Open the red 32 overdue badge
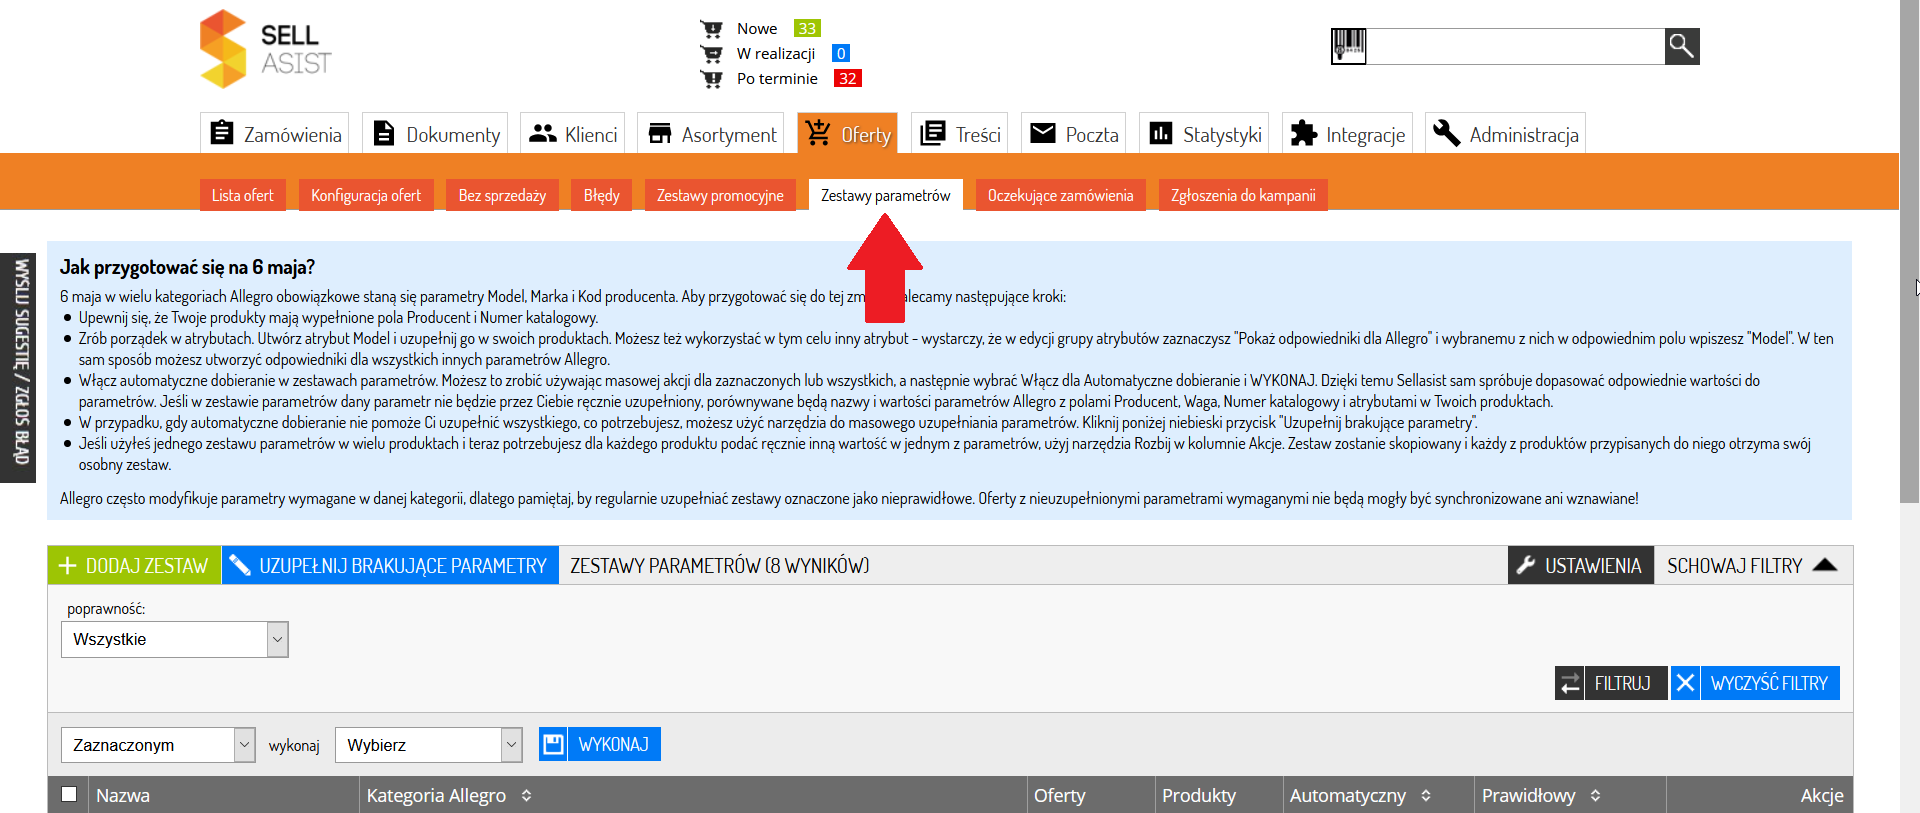This screenshot has height=813, width=1920. tap(847, 78)
